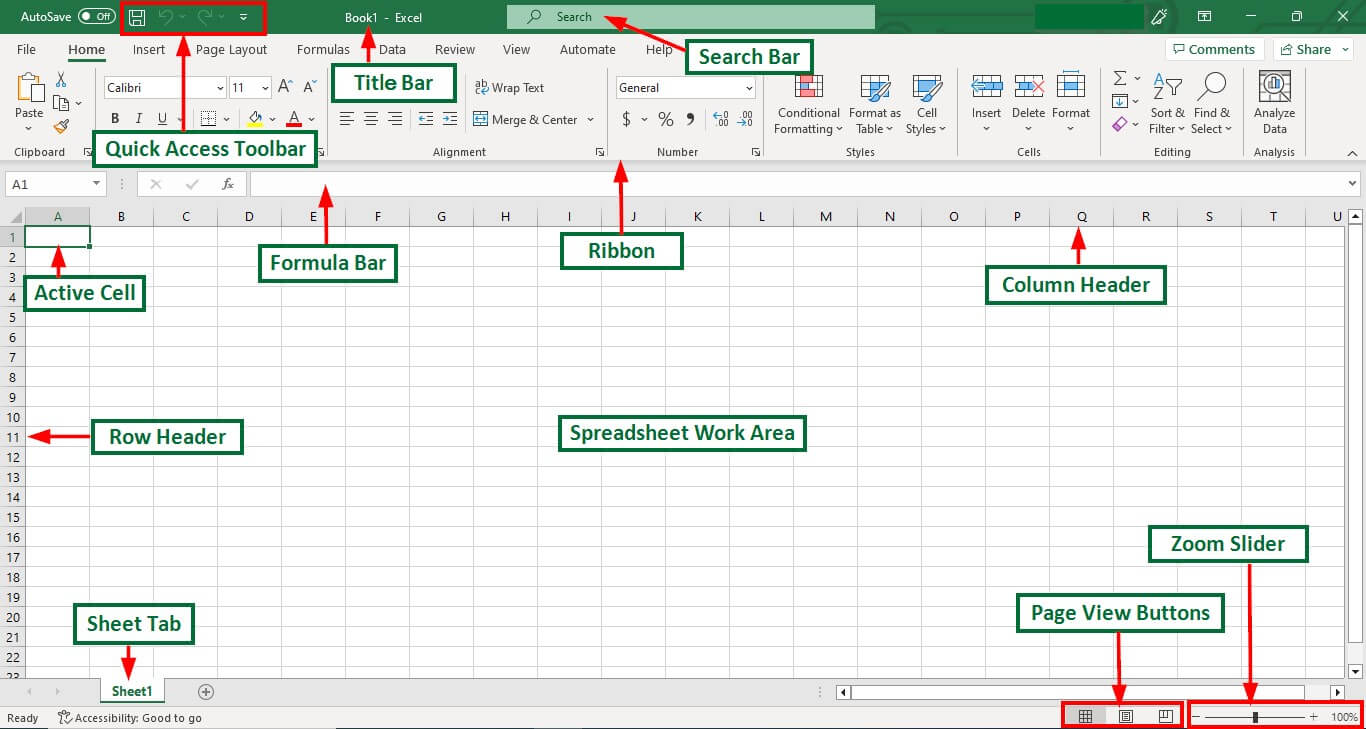Open the Insert ribbon tab

click(148, 48)
